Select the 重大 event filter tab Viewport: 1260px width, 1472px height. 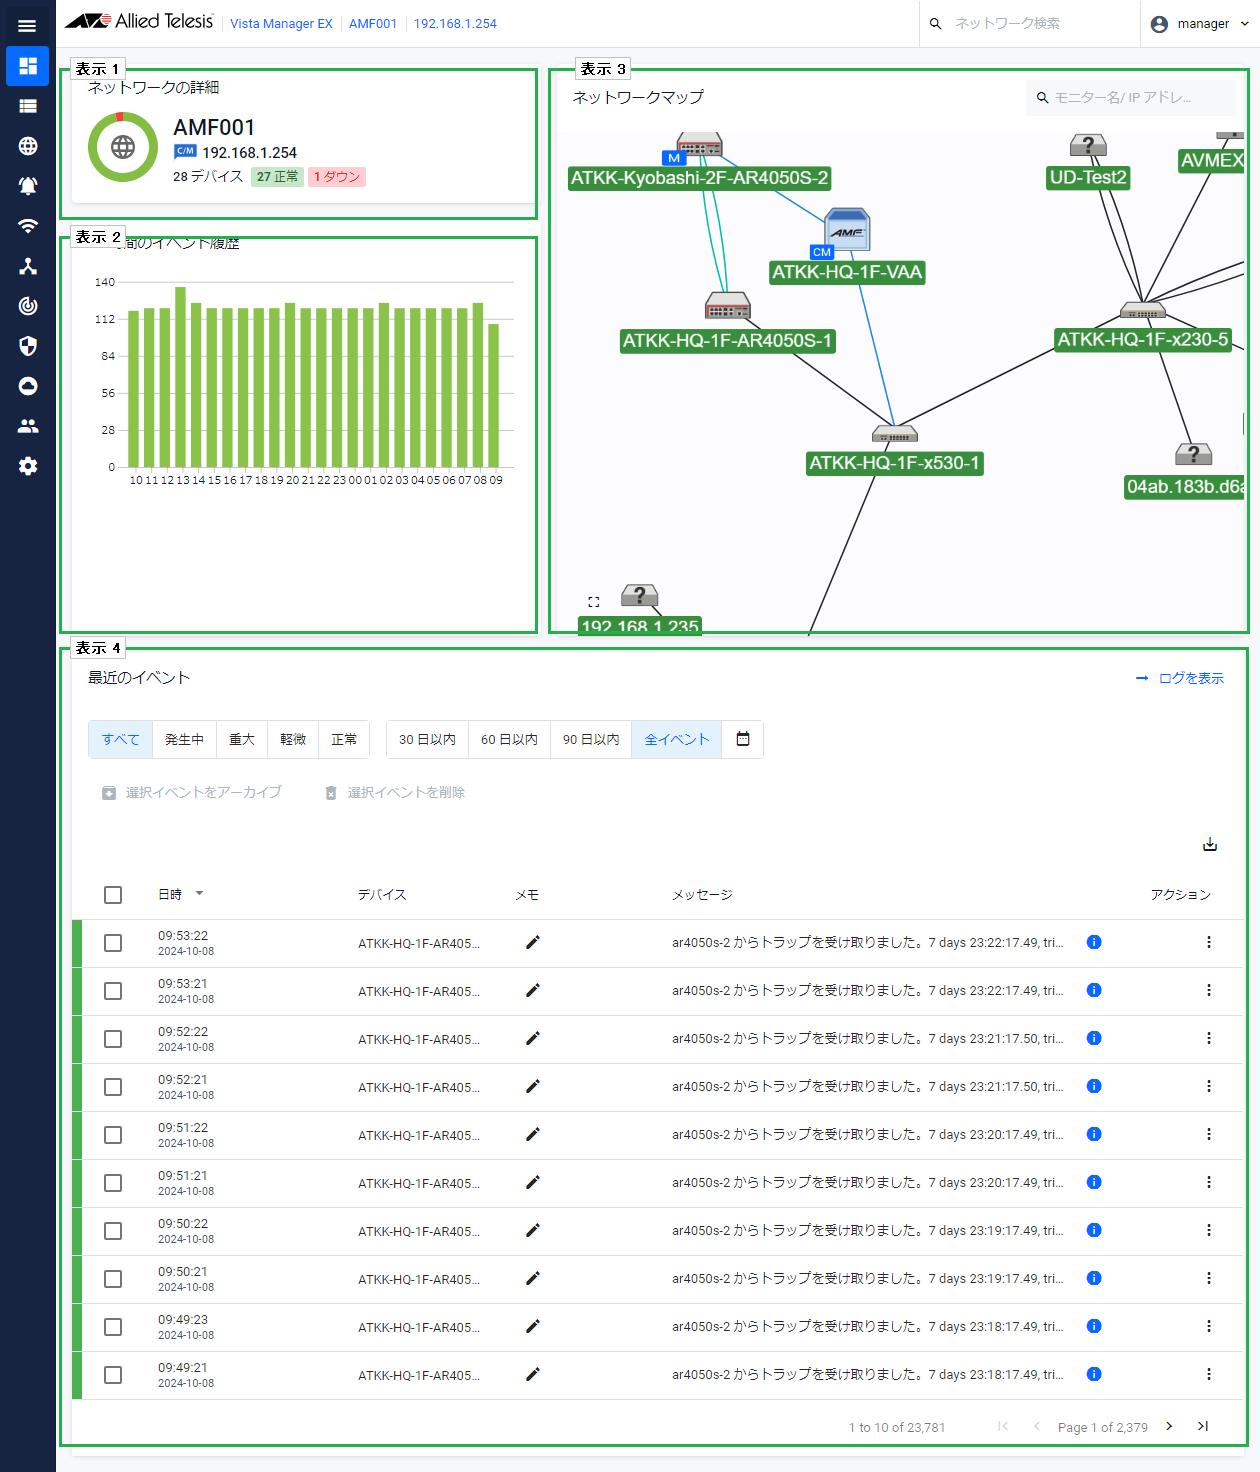[242, 739]
